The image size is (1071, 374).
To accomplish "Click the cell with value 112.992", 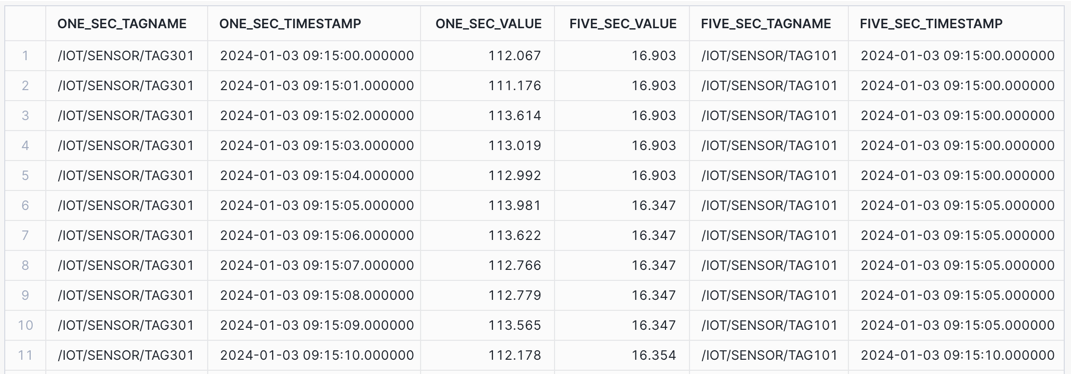I will point(487,175).
